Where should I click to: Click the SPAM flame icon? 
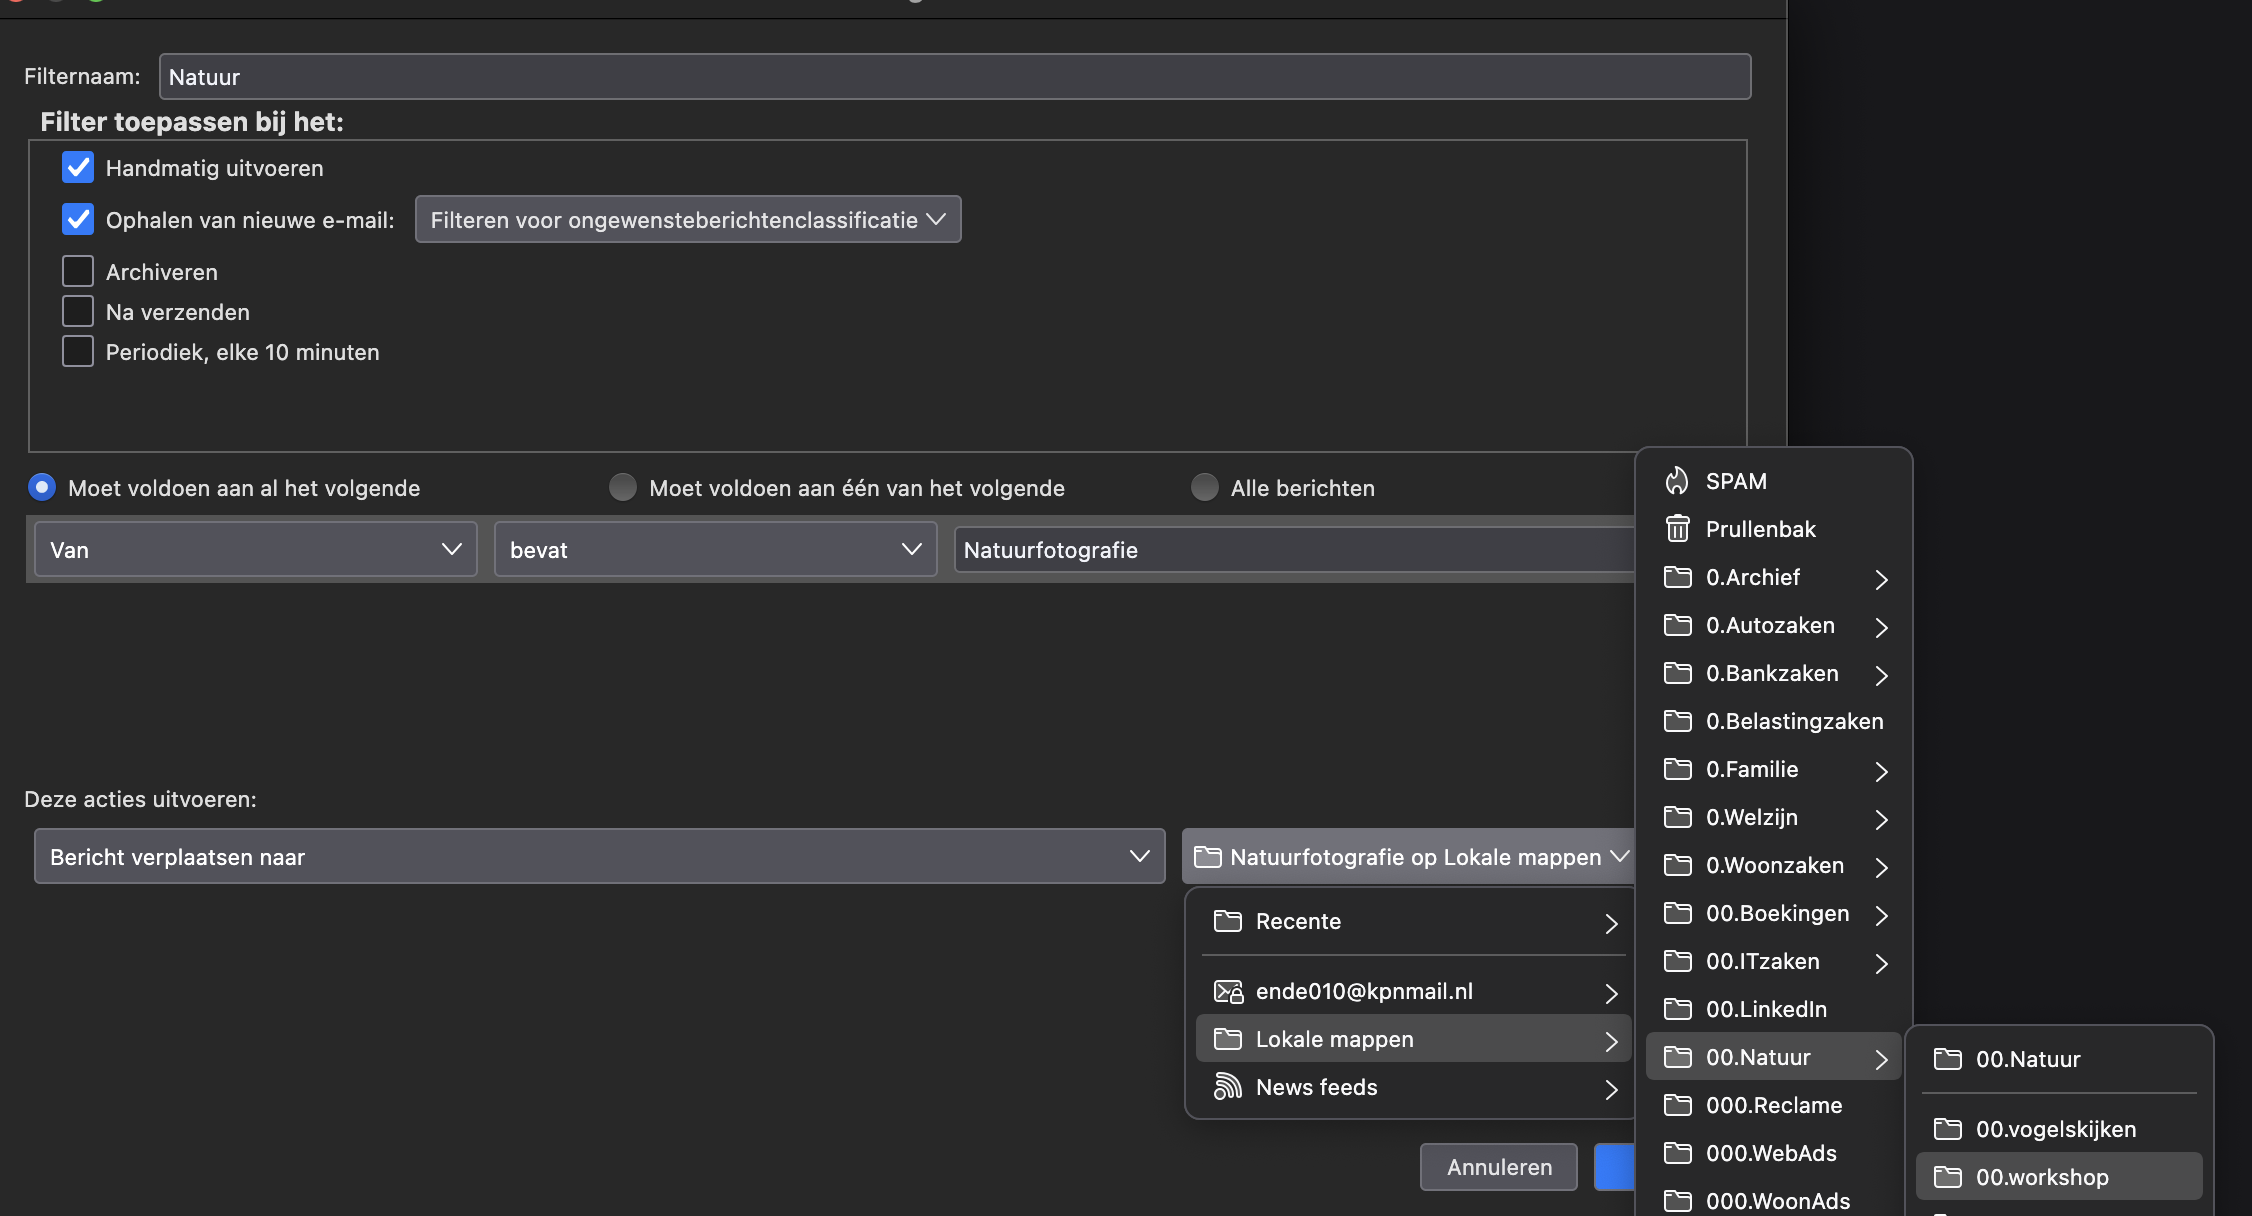click(1677, 481)
